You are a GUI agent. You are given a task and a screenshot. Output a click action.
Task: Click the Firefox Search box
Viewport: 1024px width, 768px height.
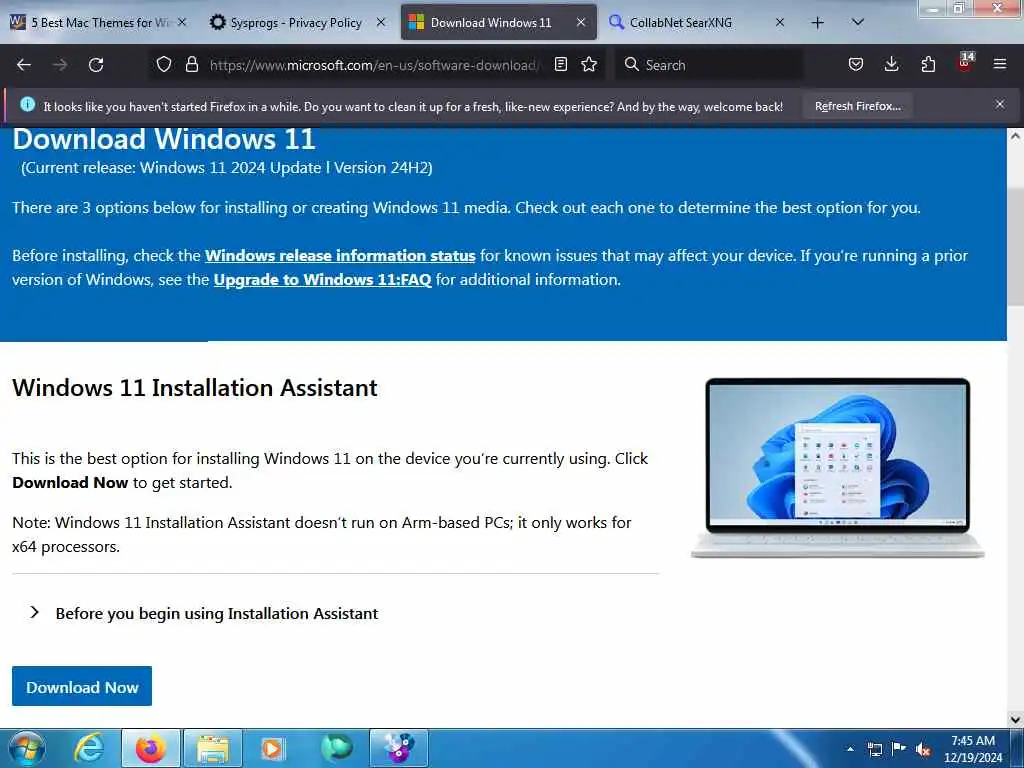point(709,65)
